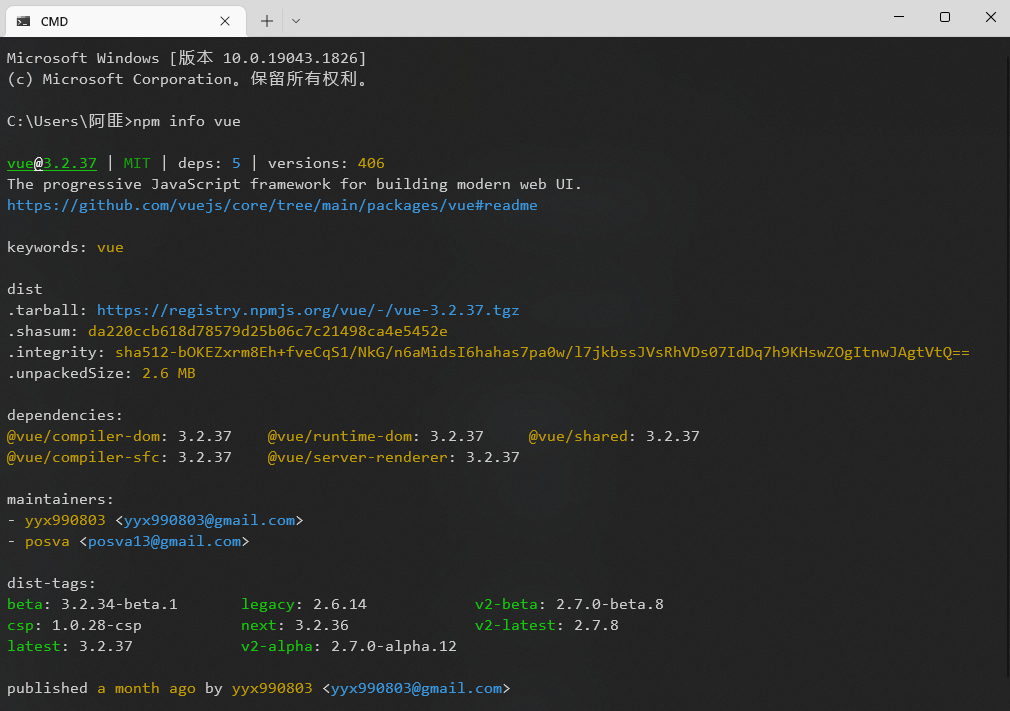This screenshot has height=711, width=1010.
Task: Click the keywords value vue
Action: 110,247
